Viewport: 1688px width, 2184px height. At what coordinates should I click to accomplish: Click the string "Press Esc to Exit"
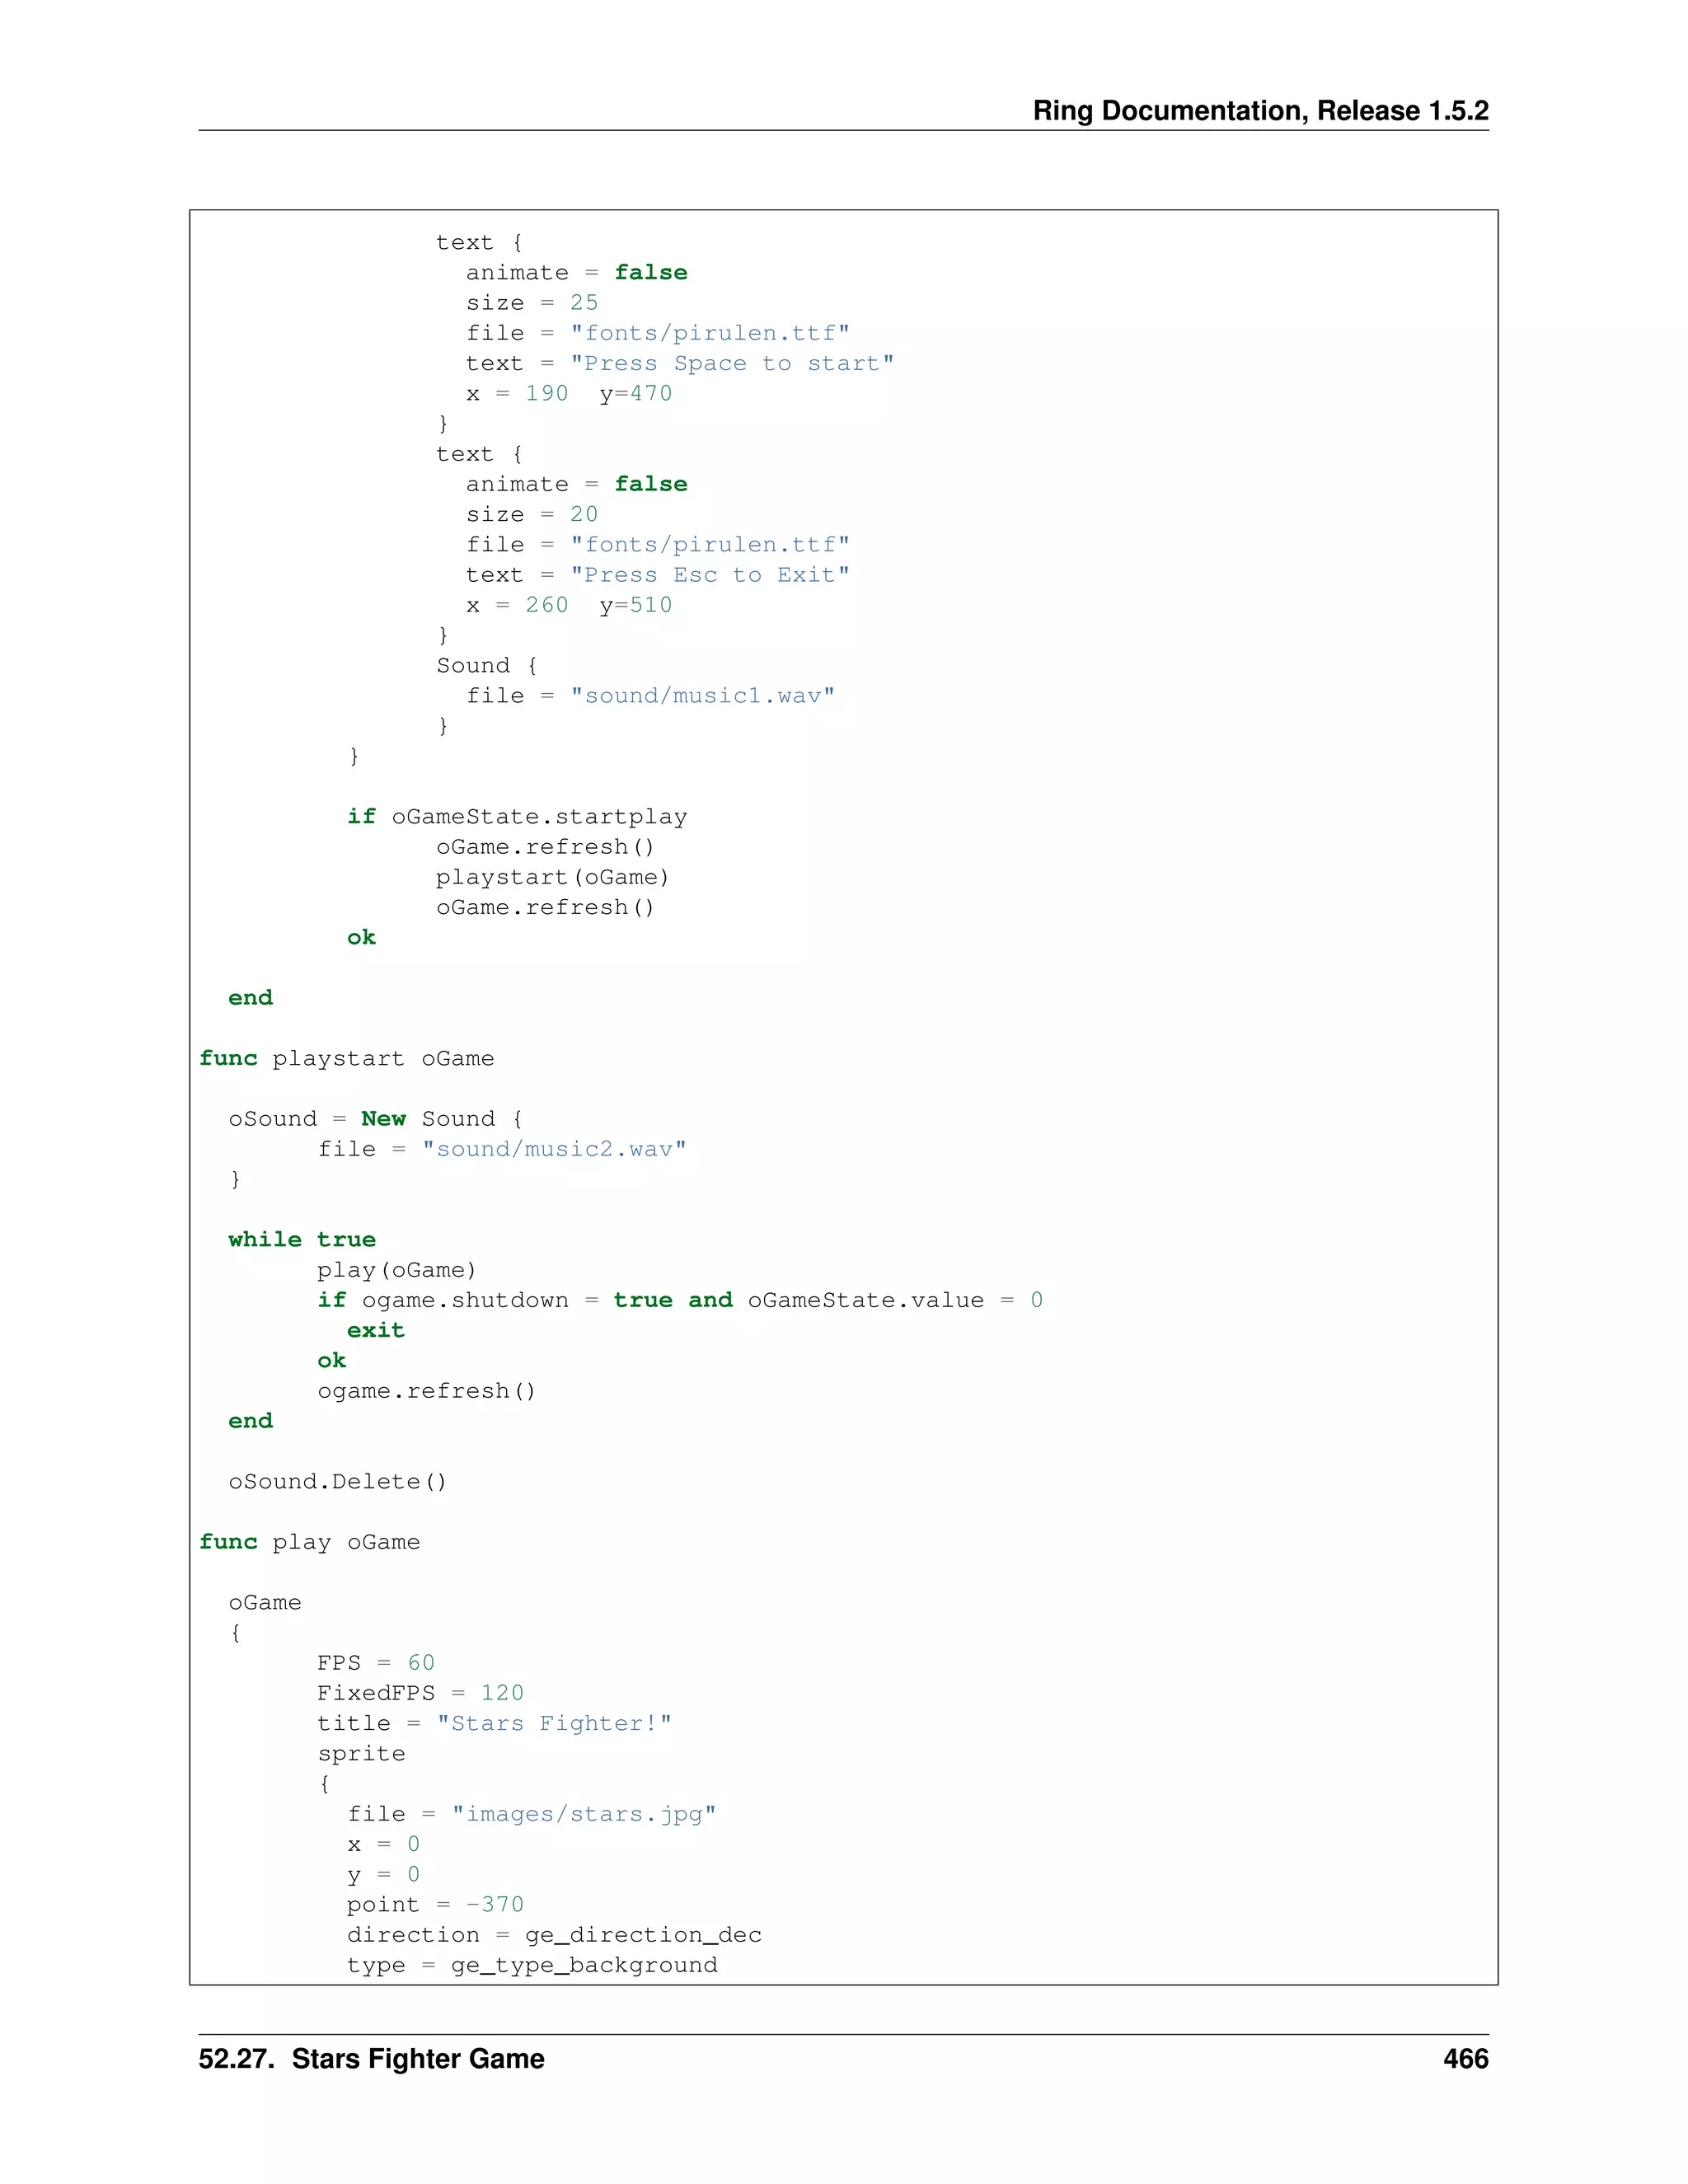pyautogui.click(x=709, y=575)
